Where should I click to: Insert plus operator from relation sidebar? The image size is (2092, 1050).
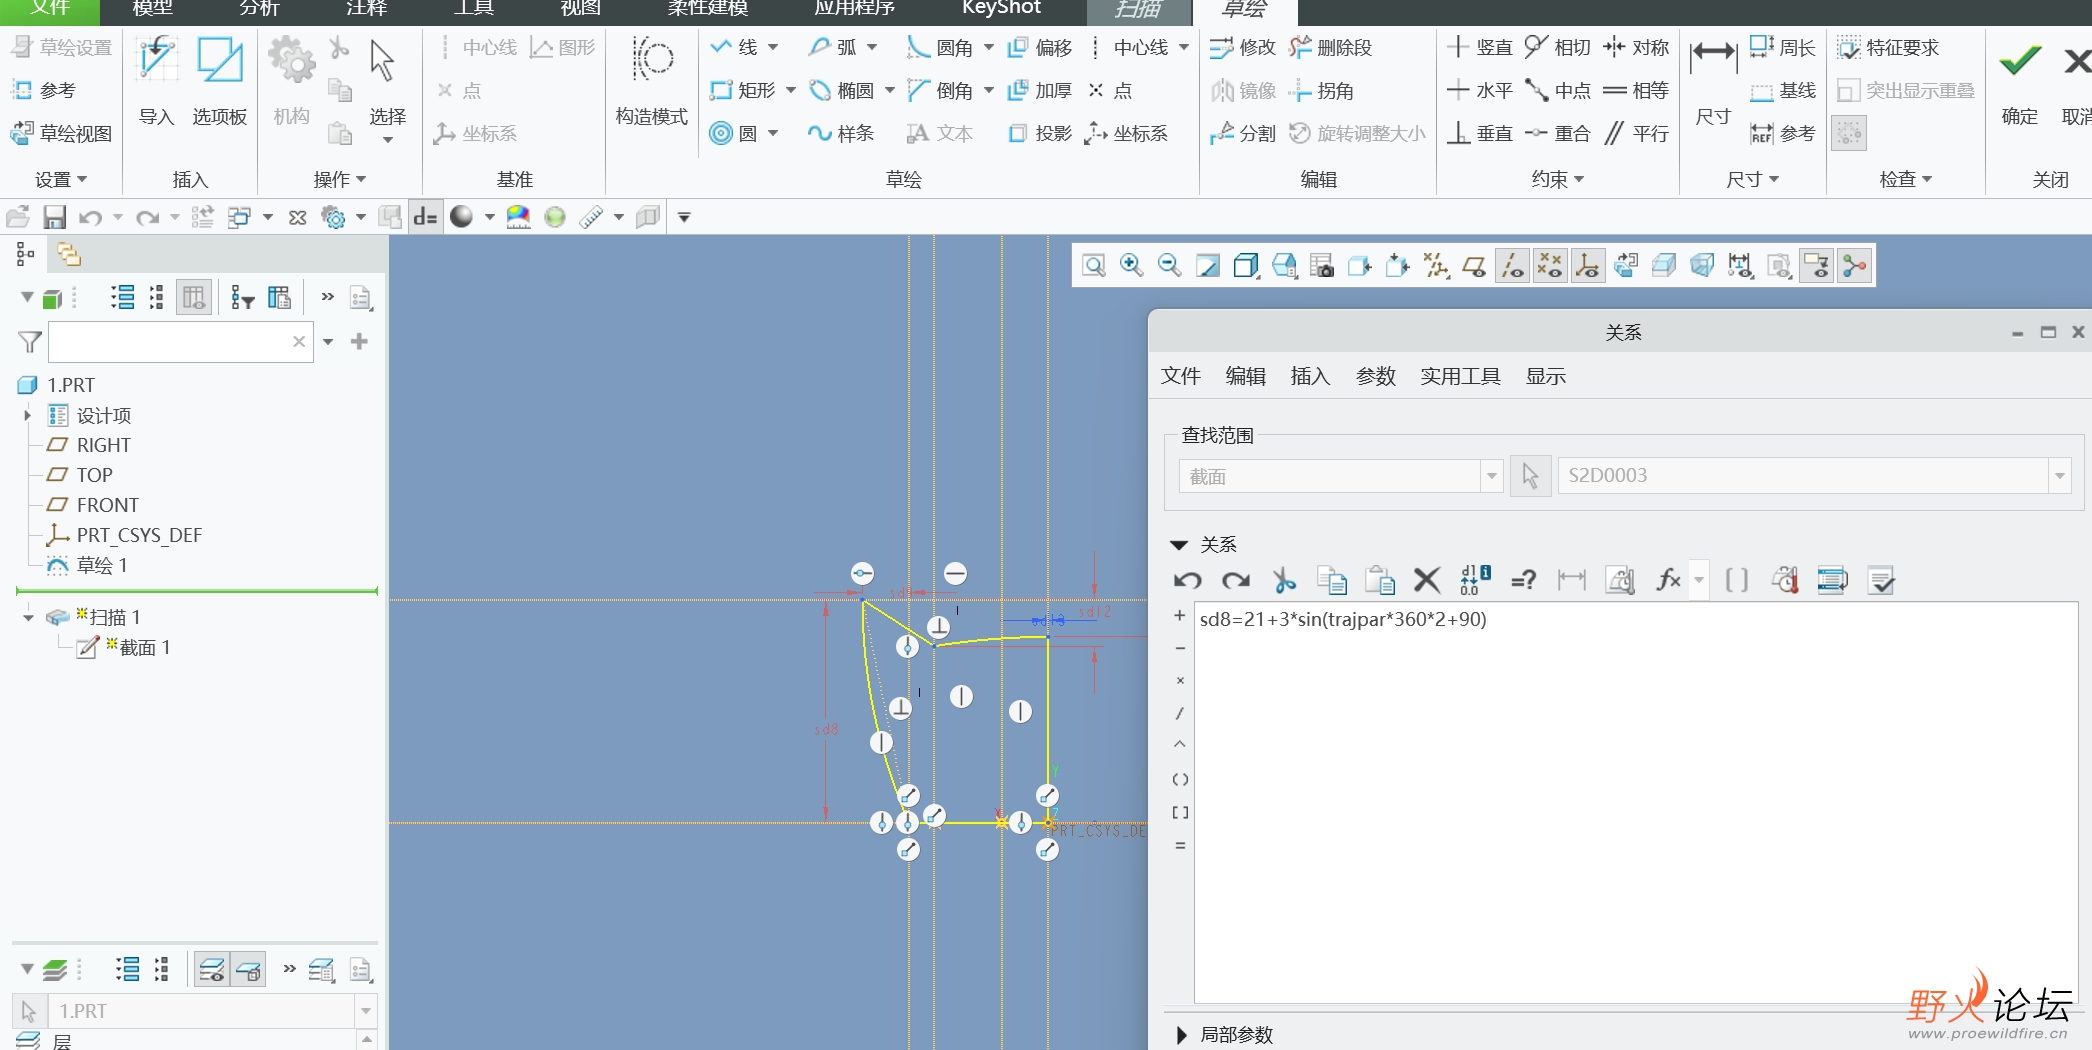(1179, 616)
